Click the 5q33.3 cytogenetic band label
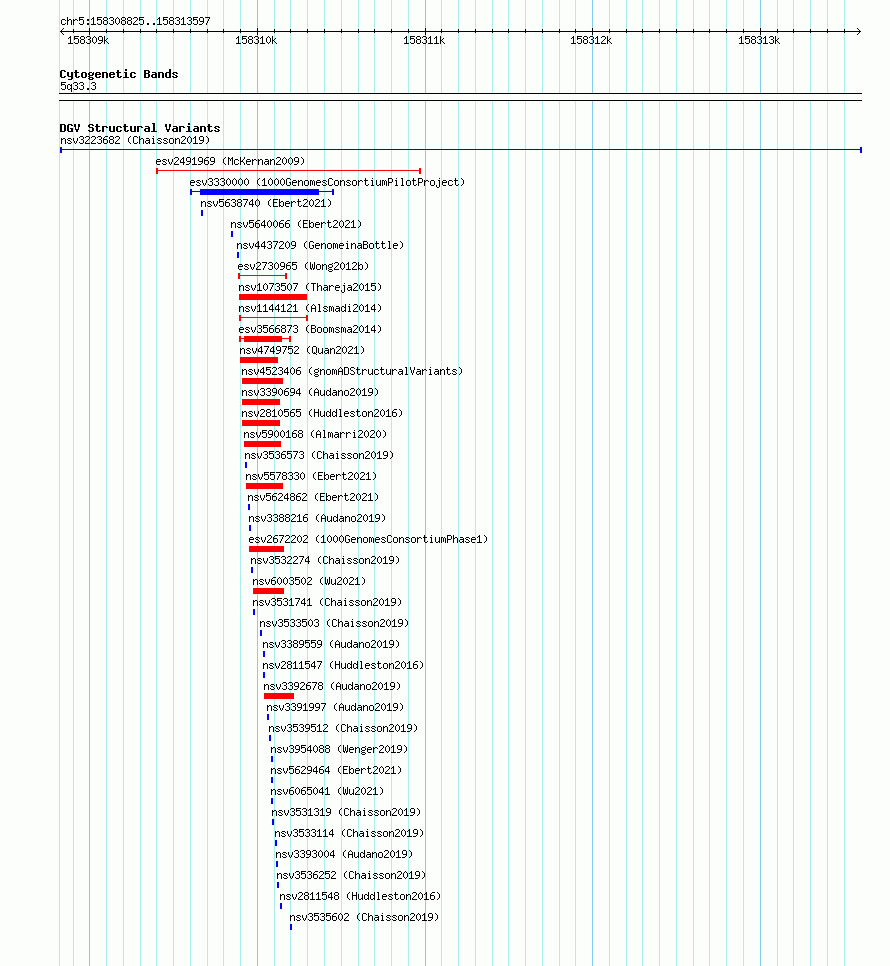Screen dimensions: 890x966 (78, 87)
